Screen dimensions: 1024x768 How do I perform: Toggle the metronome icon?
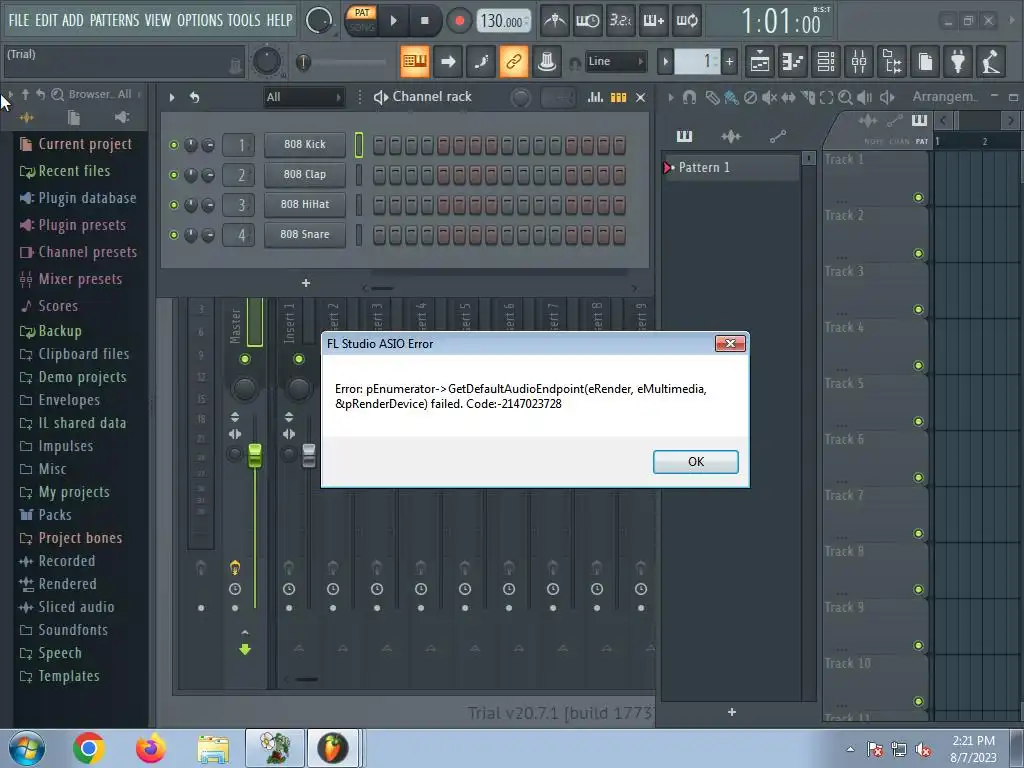tap(554, 21)
